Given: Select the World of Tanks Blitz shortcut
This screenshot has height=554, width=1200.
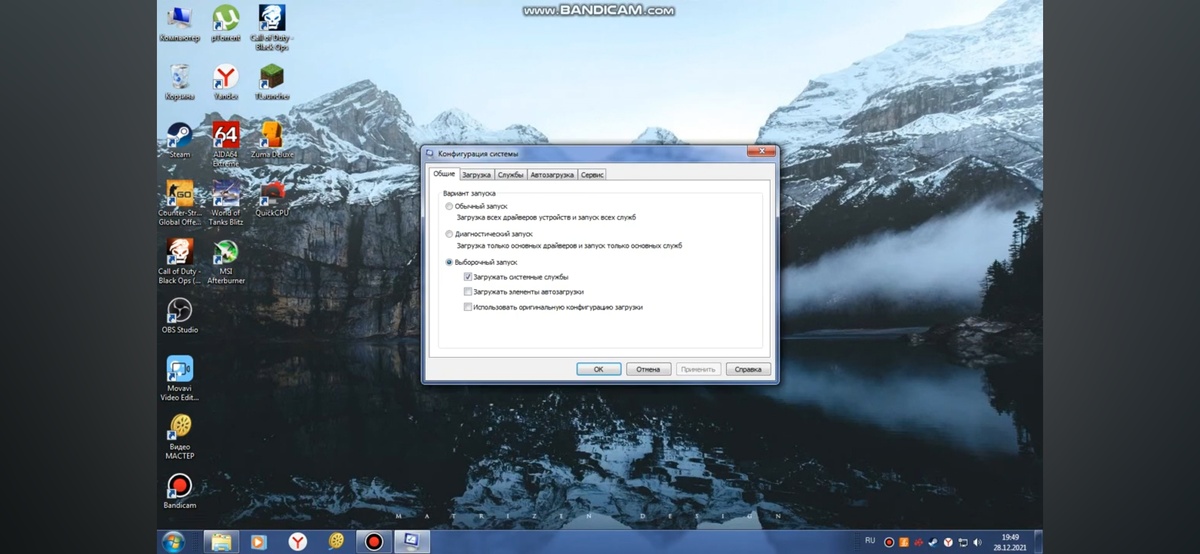Looking at the screenshot, I should (x=226, y=204).
